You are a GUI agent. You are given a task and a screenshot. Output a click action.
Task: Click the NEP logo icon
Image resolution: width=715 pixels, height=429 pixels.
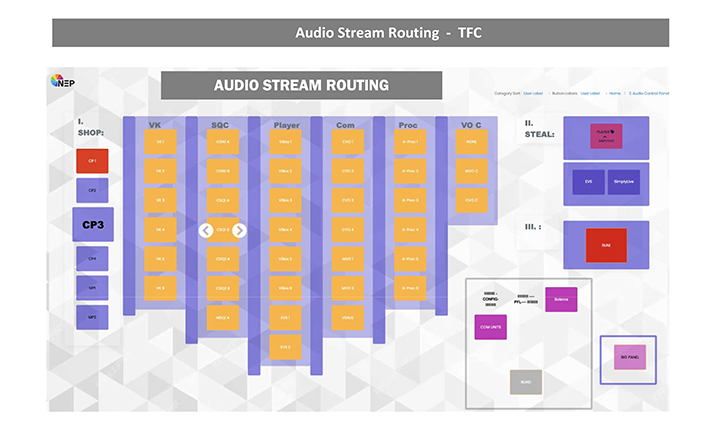pos(62,81)
